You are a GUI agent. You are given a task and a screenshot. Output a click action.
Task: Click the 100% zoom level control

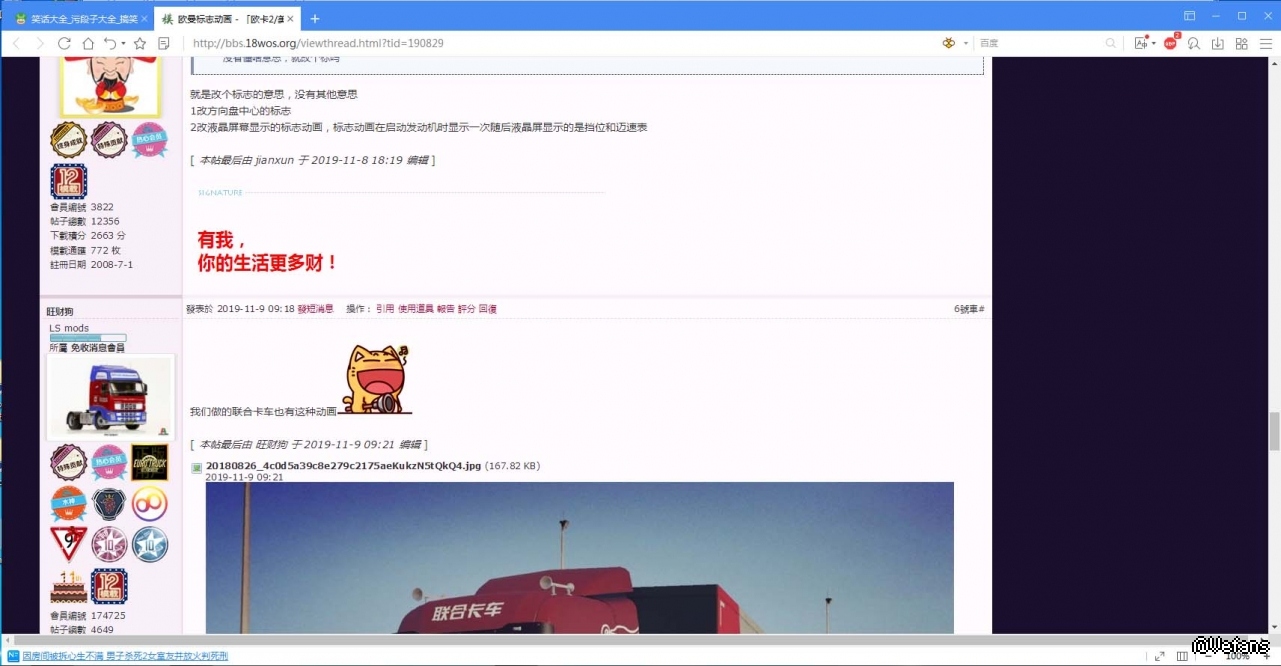pyautogui.click(x=1237, y=656)
